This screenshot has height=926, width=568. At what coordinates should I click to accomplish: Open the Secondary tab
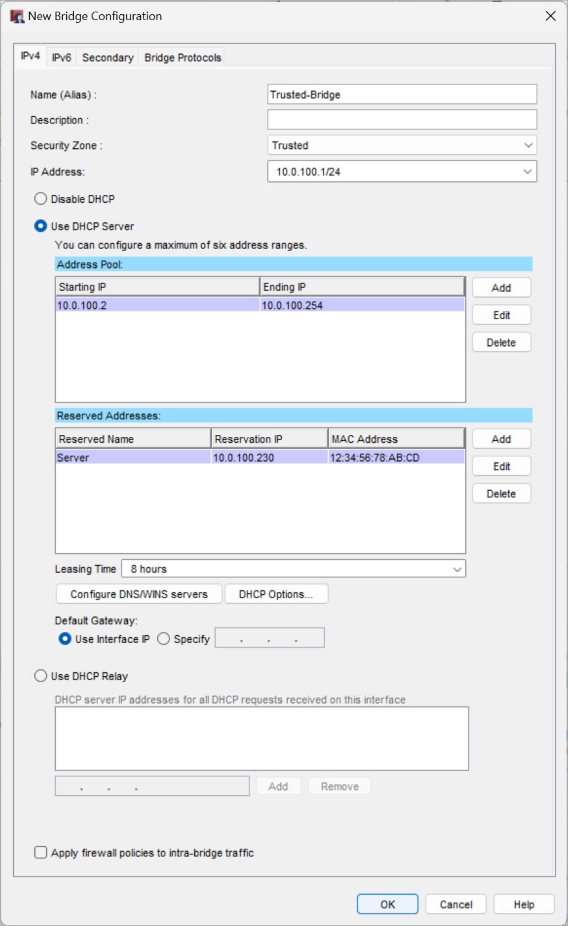[107, 57]
